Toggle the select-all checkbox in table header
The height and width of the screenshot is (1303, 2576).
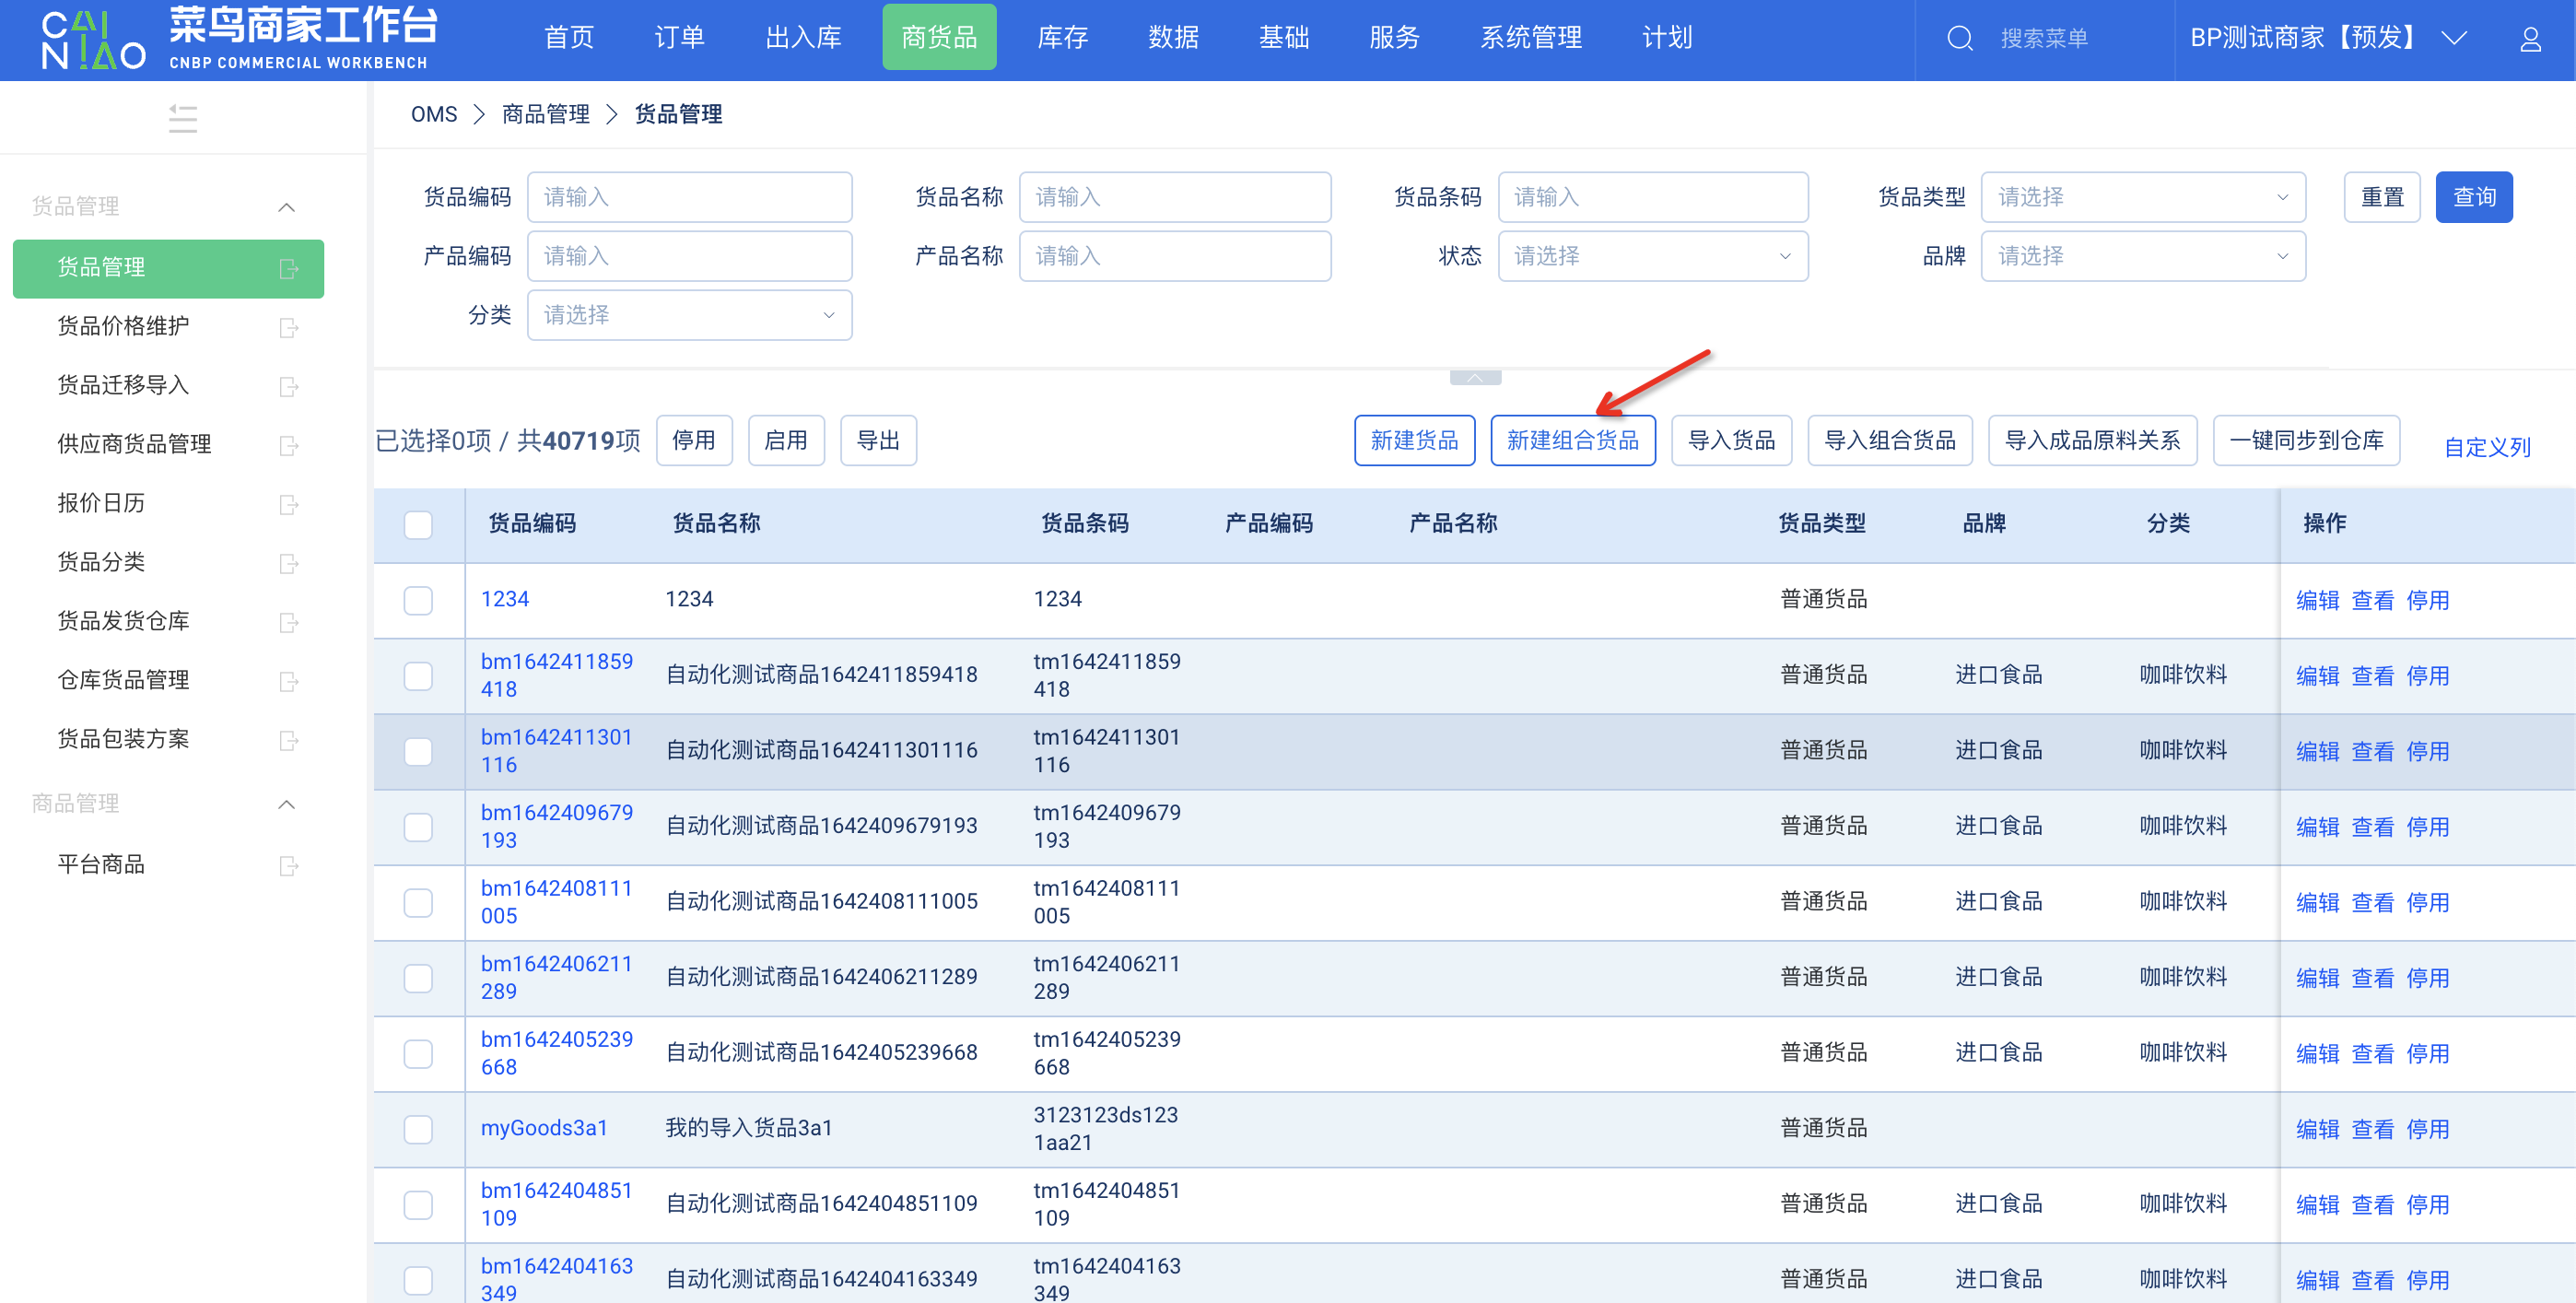(x=418, y=525)
